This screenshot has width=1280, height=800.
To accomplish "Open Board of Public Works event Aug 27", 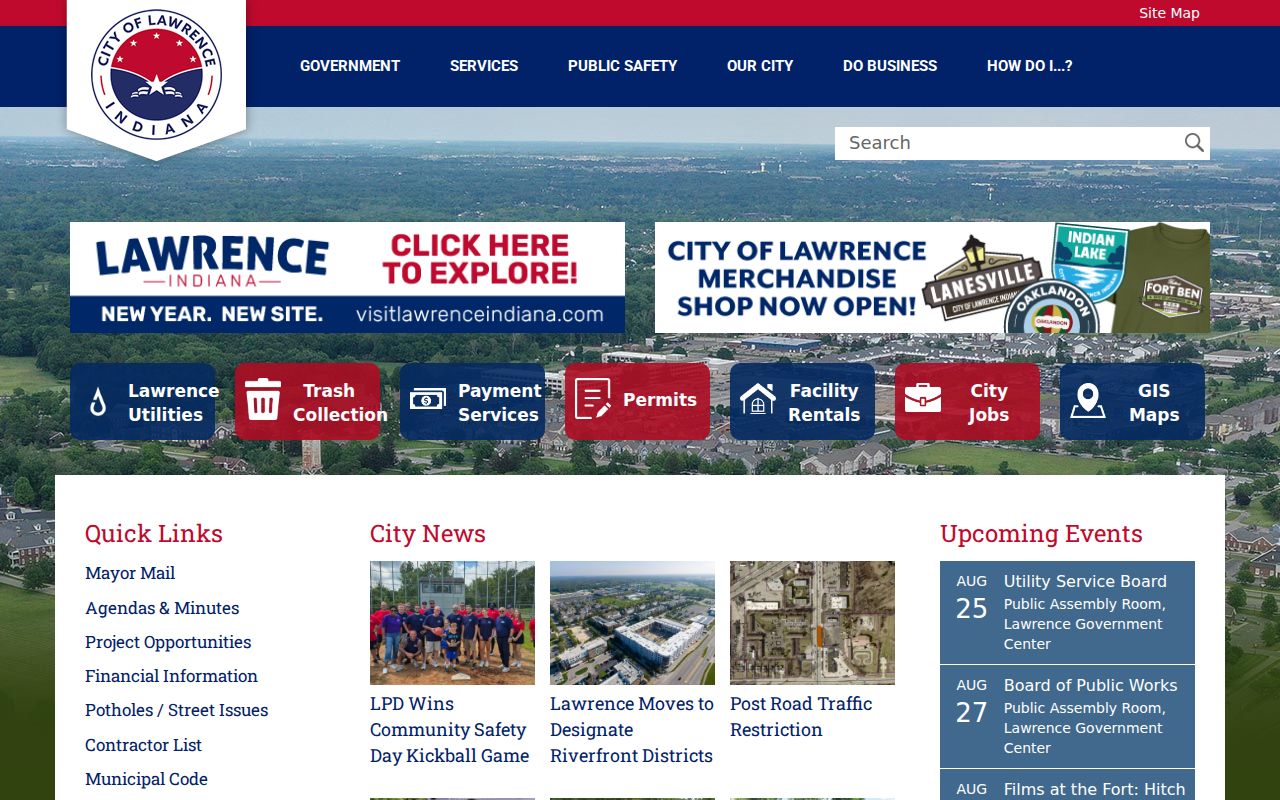I will pyautogui.click(x=1067, y=716).
